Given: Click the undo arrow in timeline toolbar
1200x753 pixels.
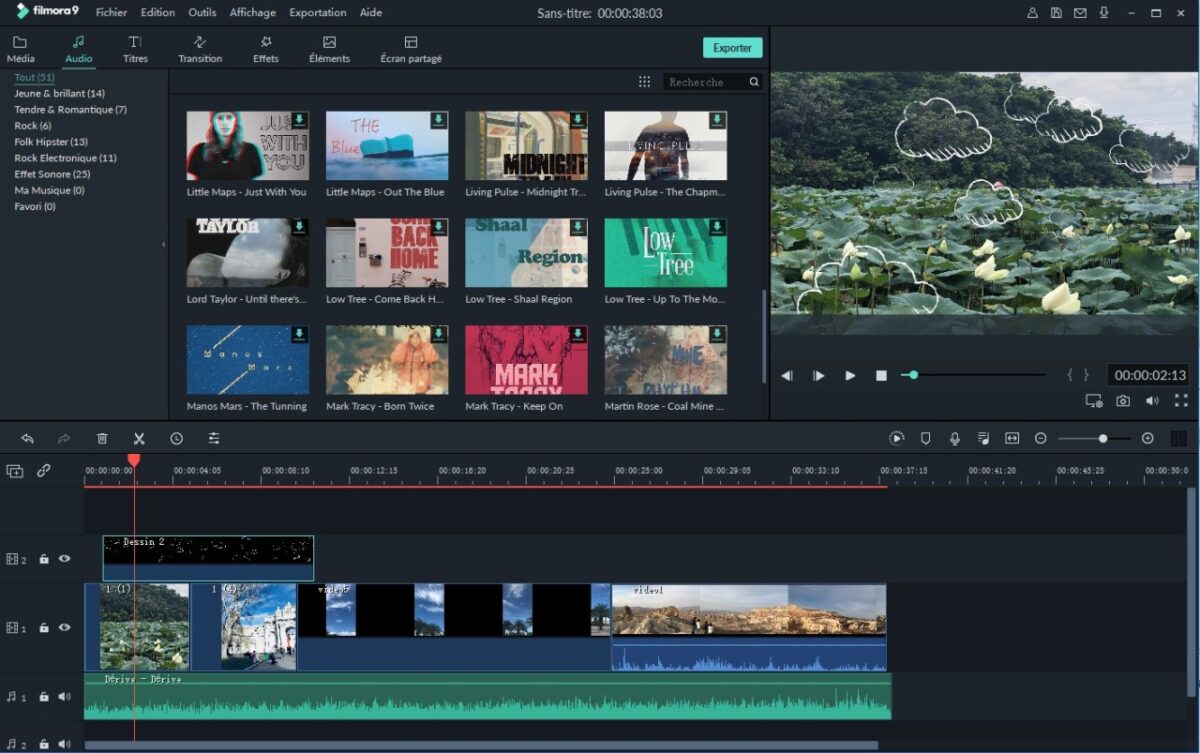Looking at the screenshot, I should (27, 438).
